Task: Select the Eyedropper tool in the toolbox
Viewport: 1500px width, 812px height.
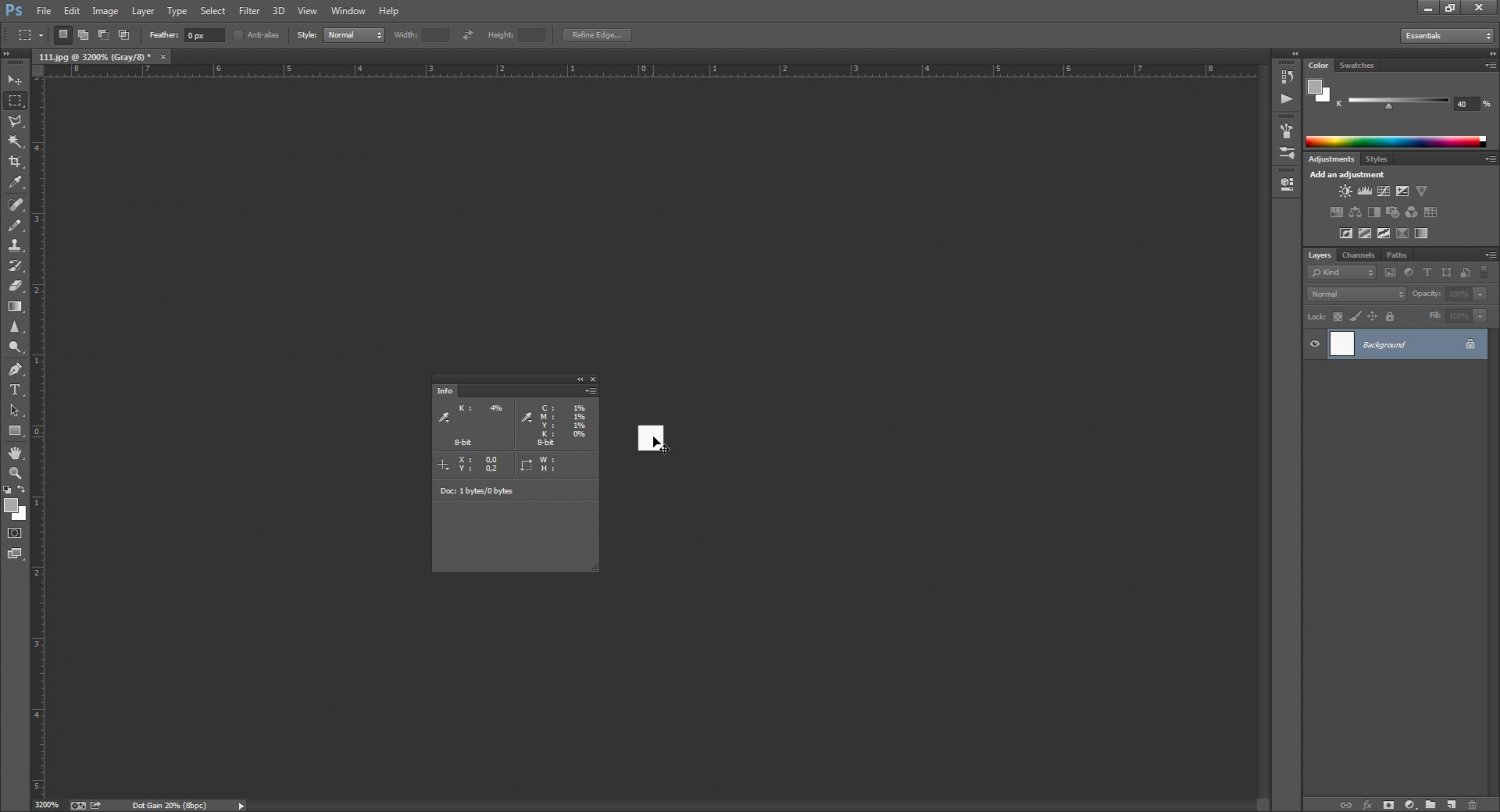Action: pos(15,183)
